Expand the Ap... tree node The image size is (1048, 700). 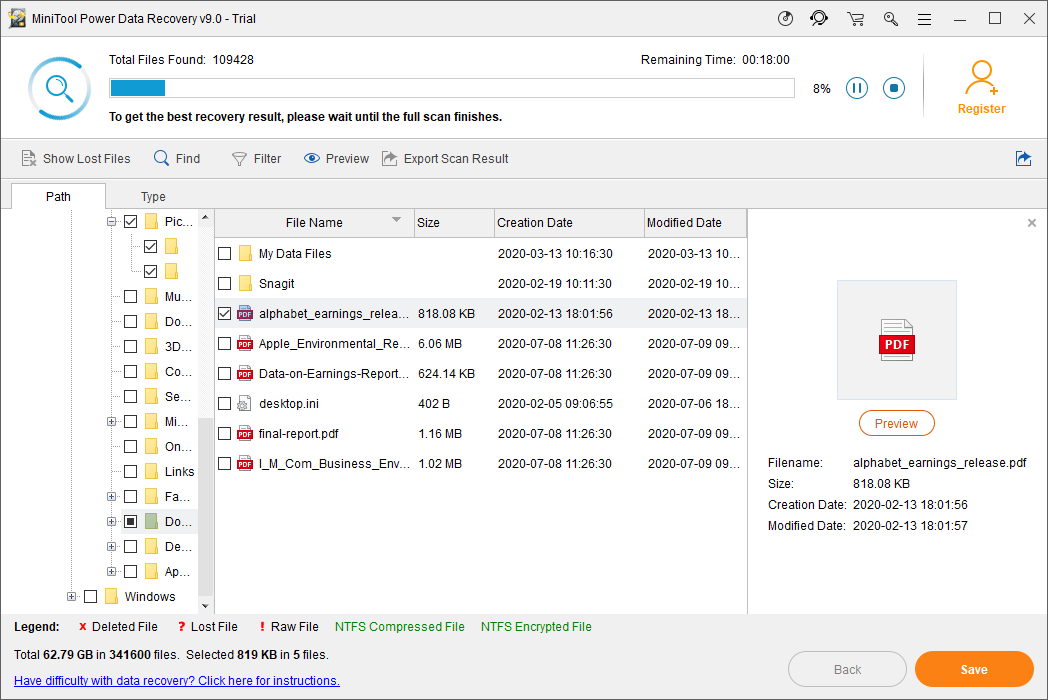112,571
